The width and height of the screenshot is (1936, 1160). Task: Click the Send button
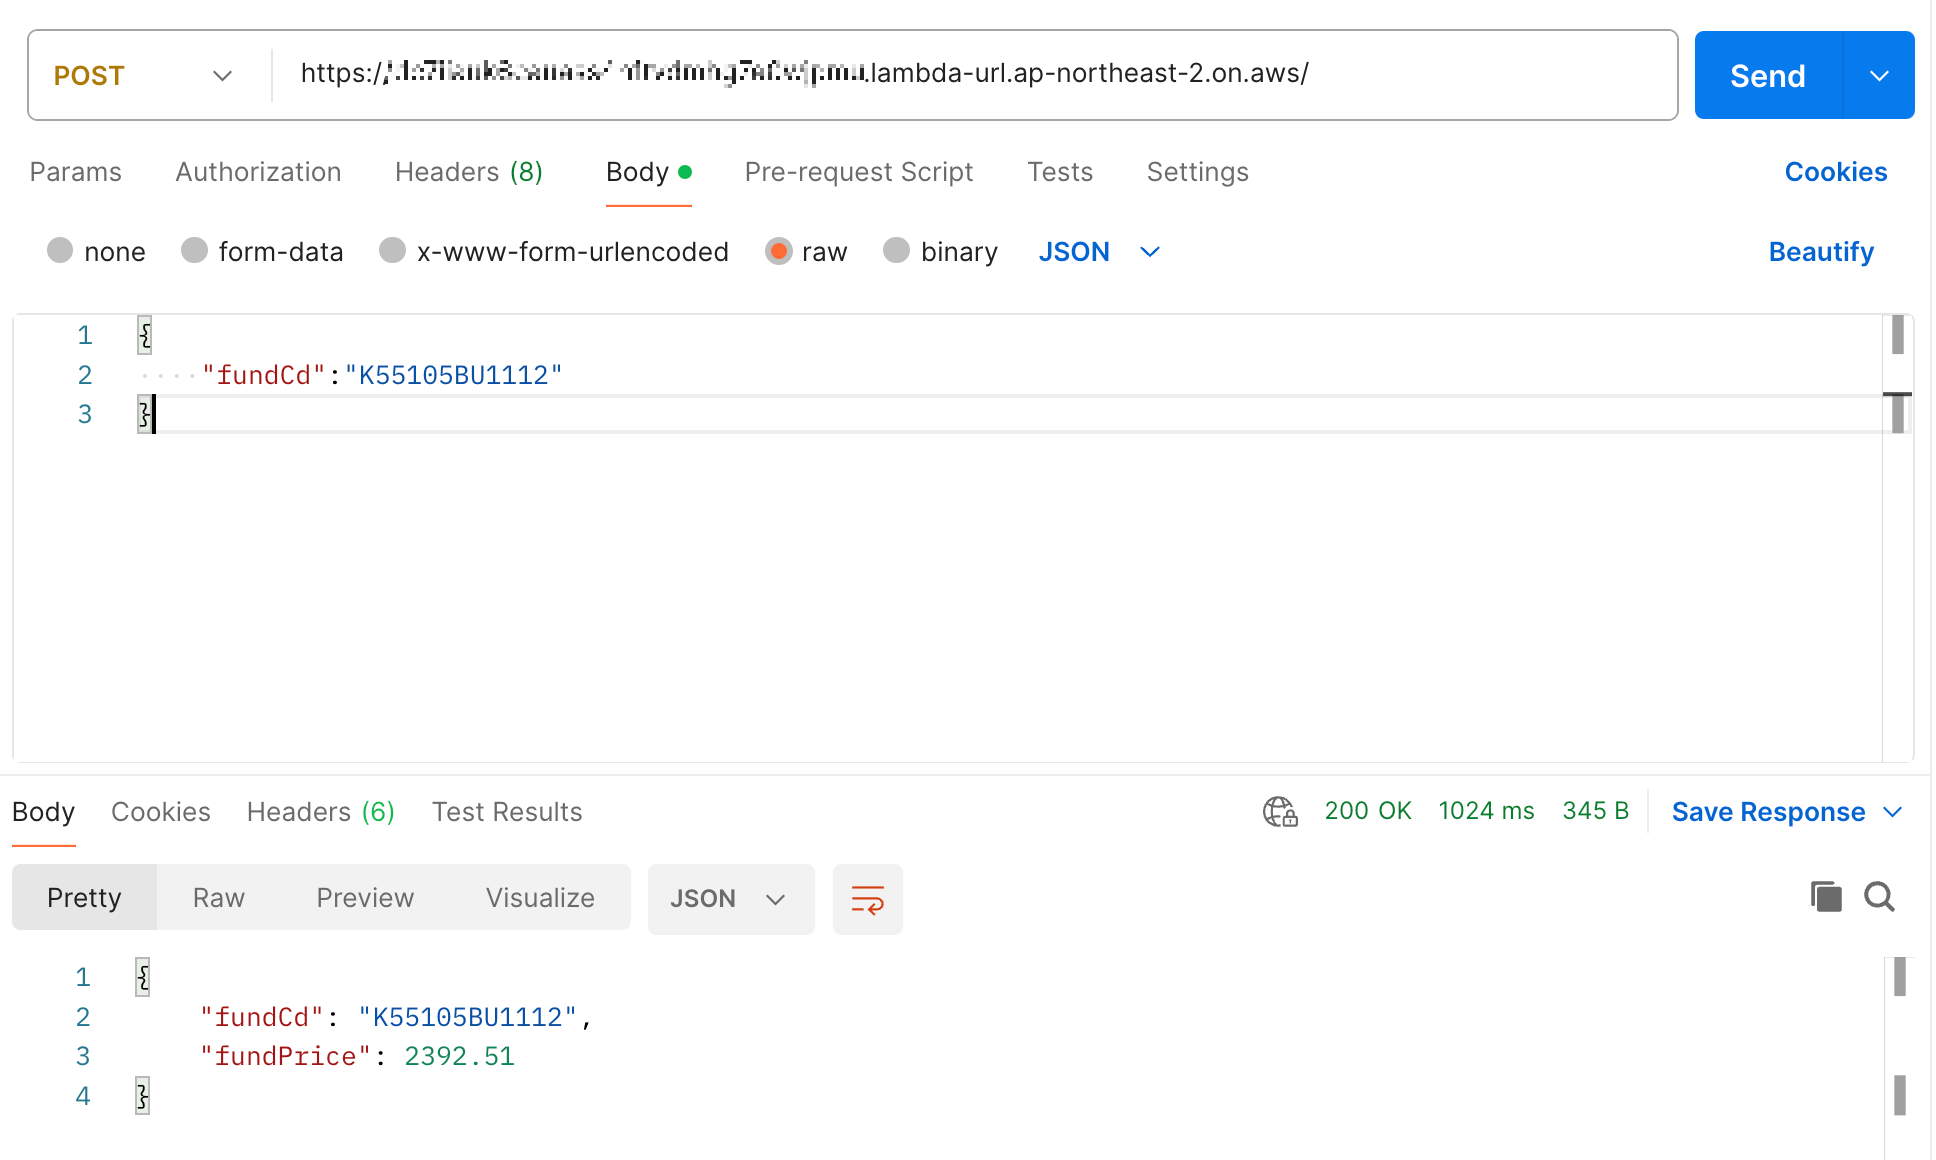pyautogui.click(x=1767, y=76)
